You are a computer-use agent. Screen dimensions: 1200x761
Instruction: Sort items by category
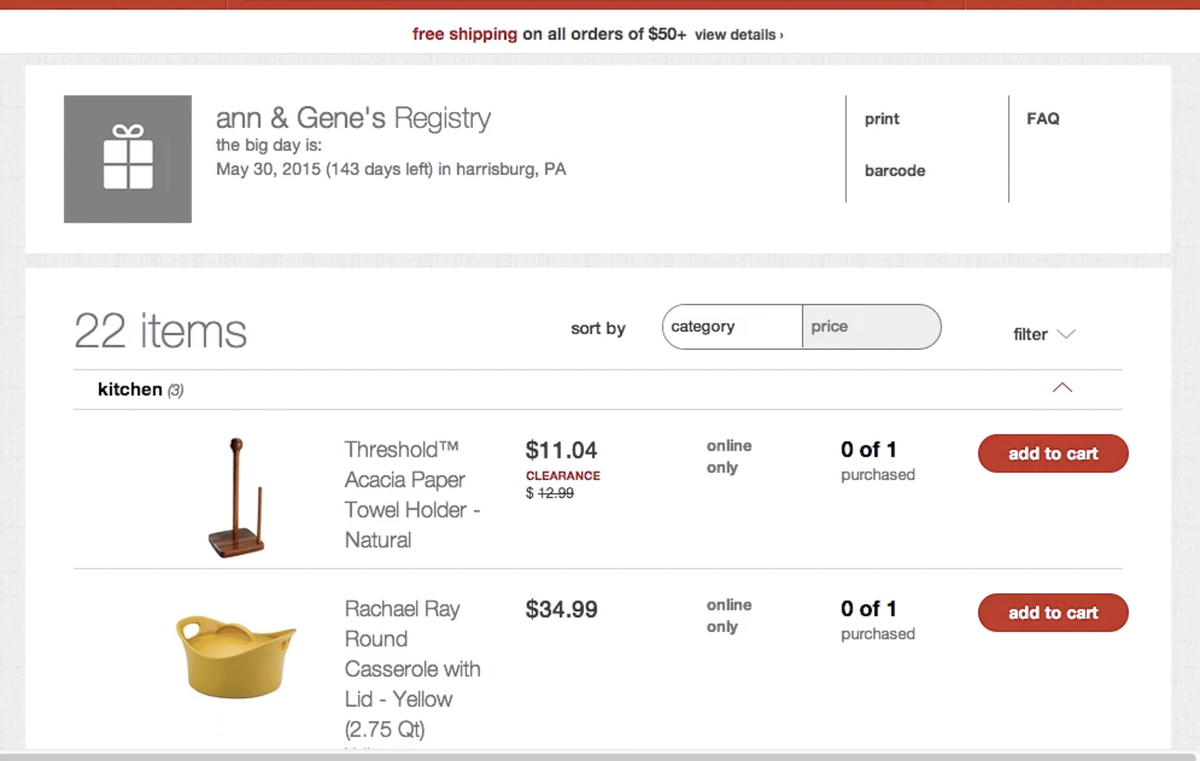click(x=732, y=327)
